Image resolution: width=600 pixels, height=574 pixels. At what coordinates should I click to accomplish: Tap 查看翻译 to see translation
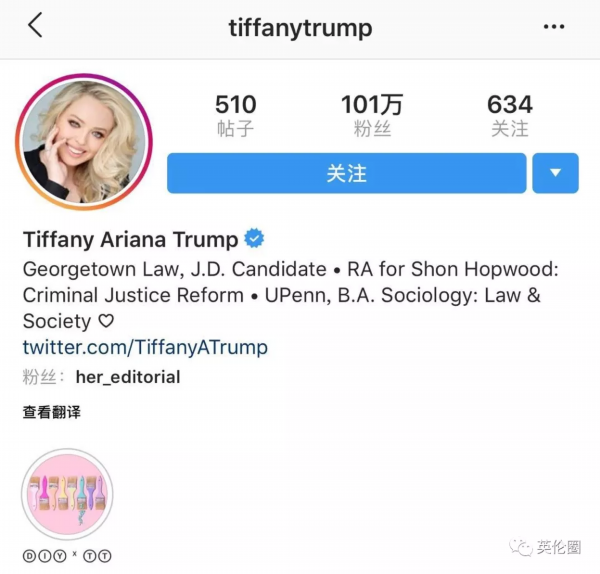click(52, 412)
